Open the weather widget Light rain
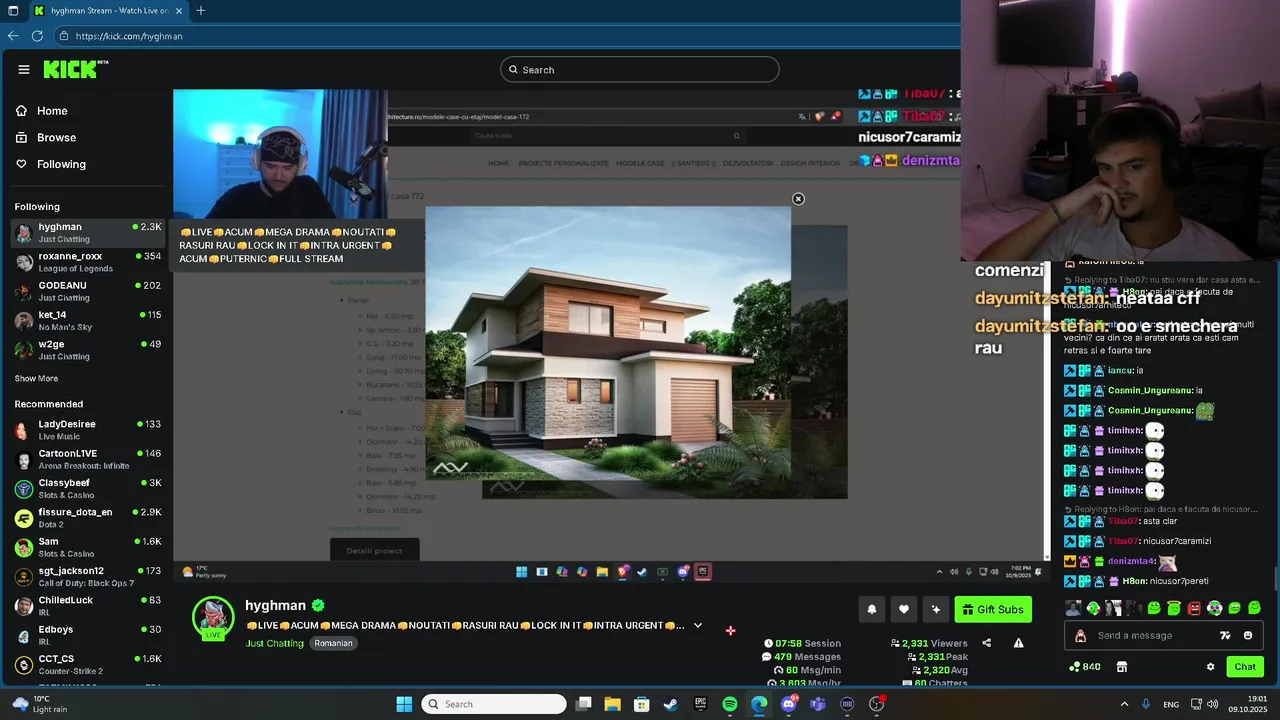This screenshot has height=720, width=1280. (42, 704)
